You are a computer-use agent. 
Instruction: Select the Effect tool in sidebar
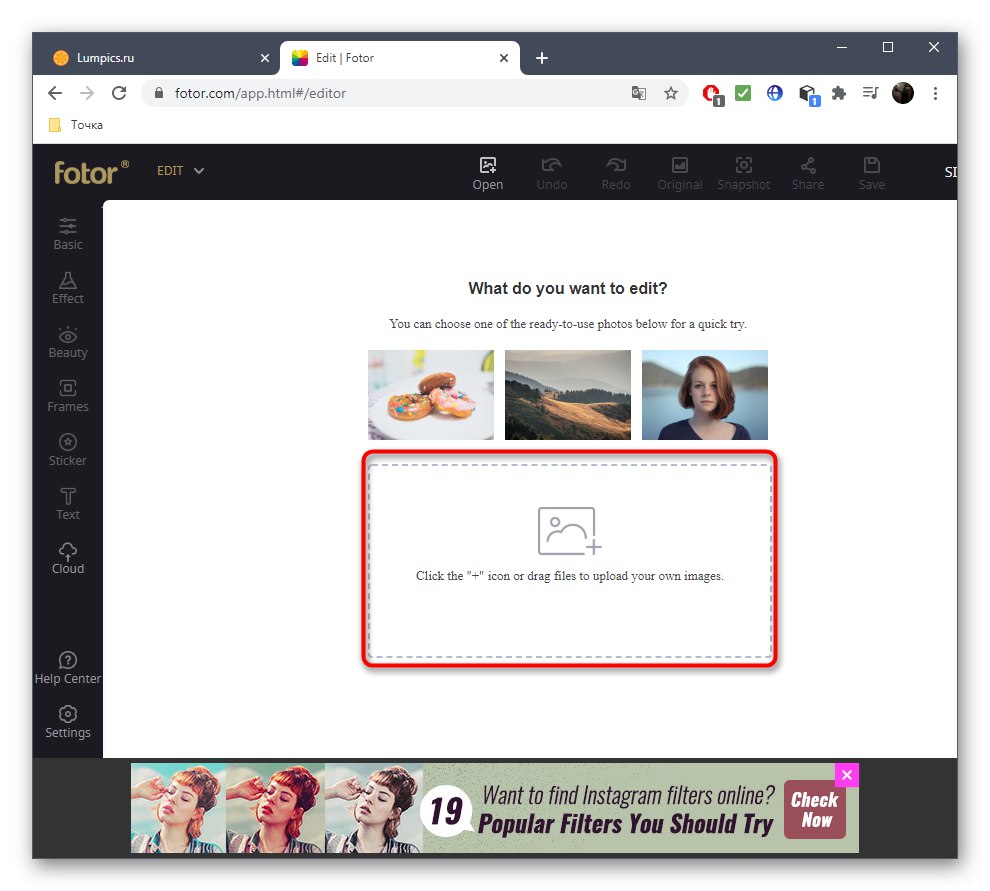(x=67, y=287)
